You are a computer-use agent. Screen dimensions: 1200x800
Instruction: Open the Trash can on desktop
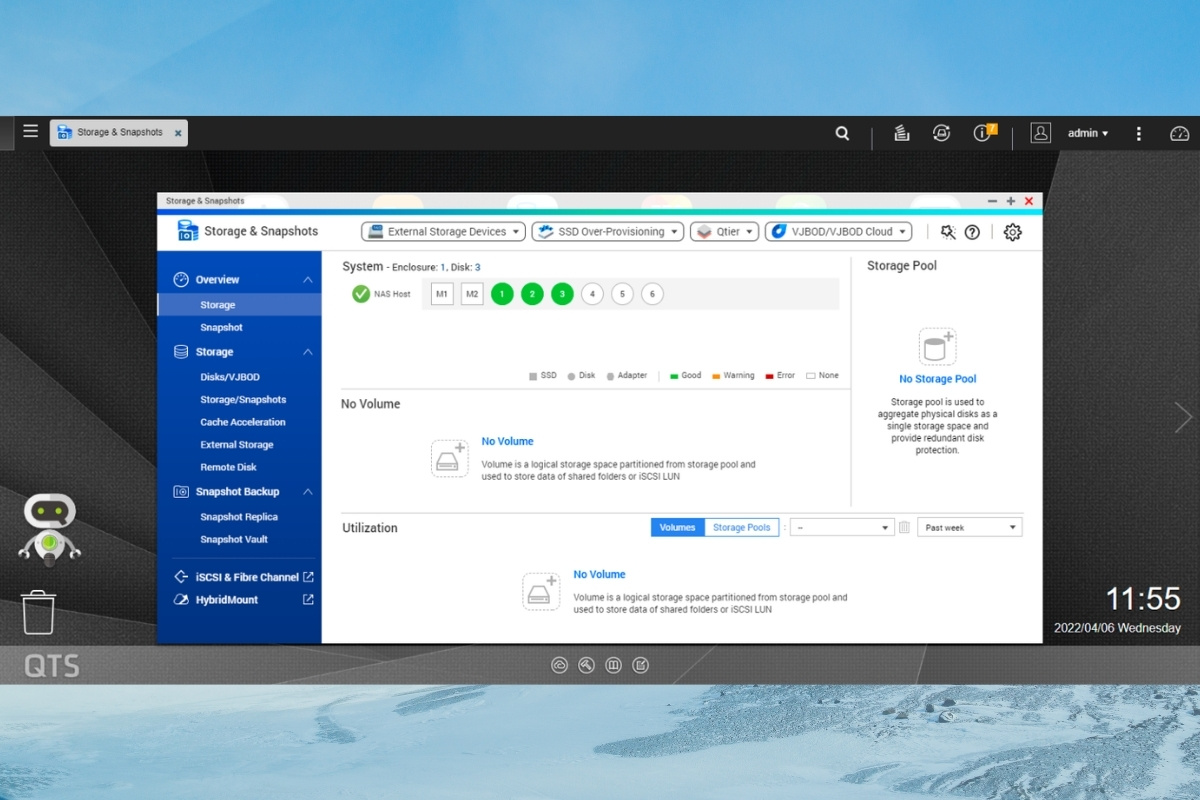[39, 612]
